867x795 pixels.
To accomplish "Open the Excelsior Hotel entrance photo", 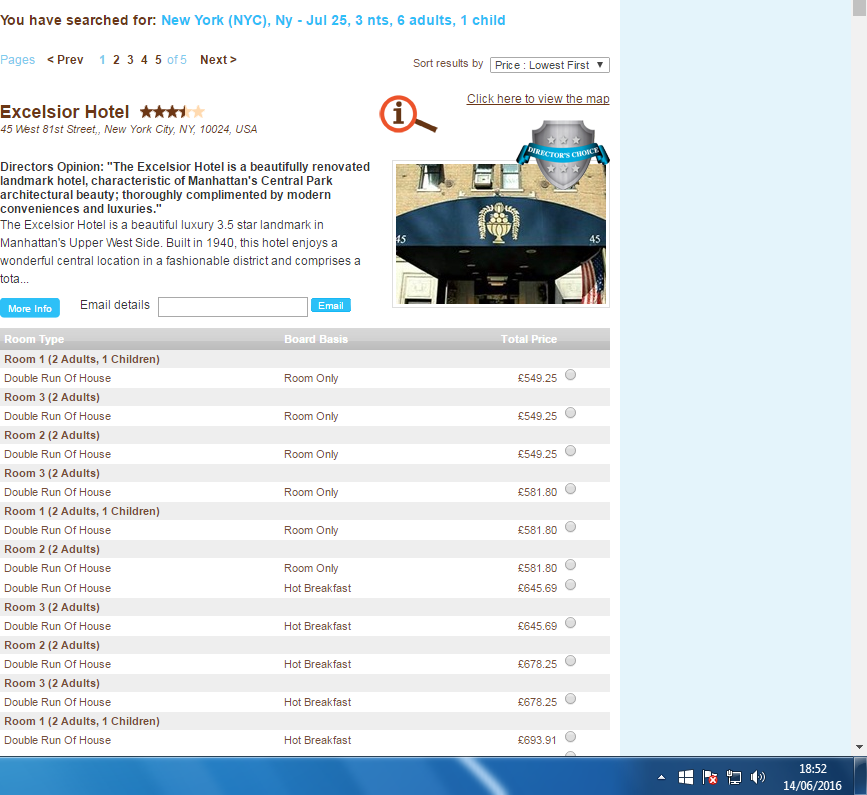I will pyautogui.click(x=500, y=234).
